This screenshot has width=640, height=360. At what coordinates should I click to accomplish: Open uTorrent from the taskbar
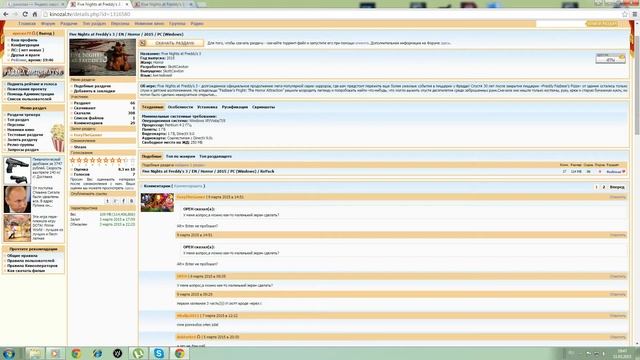pos(138,353)
